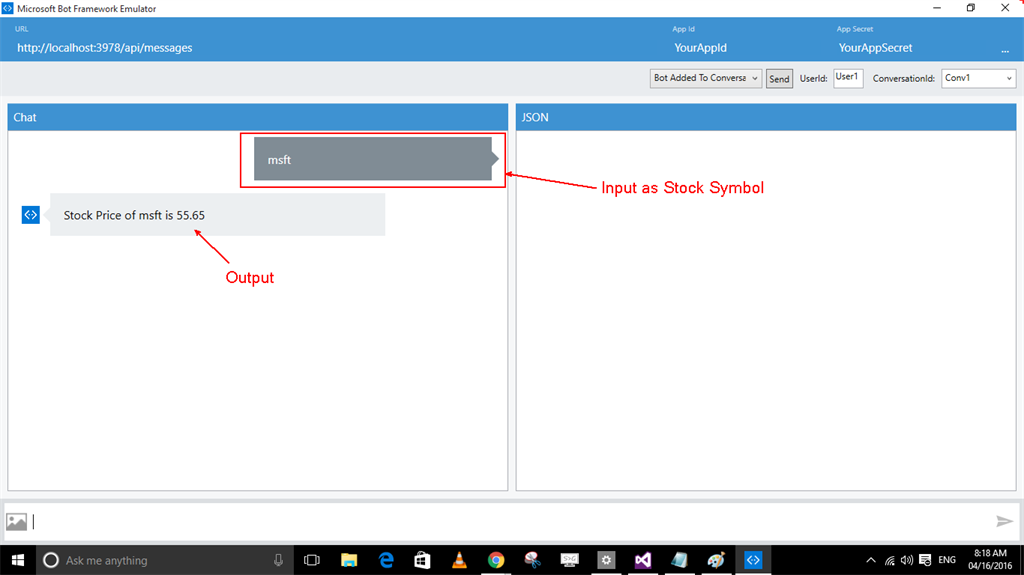This screenshot has height=575, width=1024.
Task: Open the Settings gear taskbar icon
Action: 606,560
